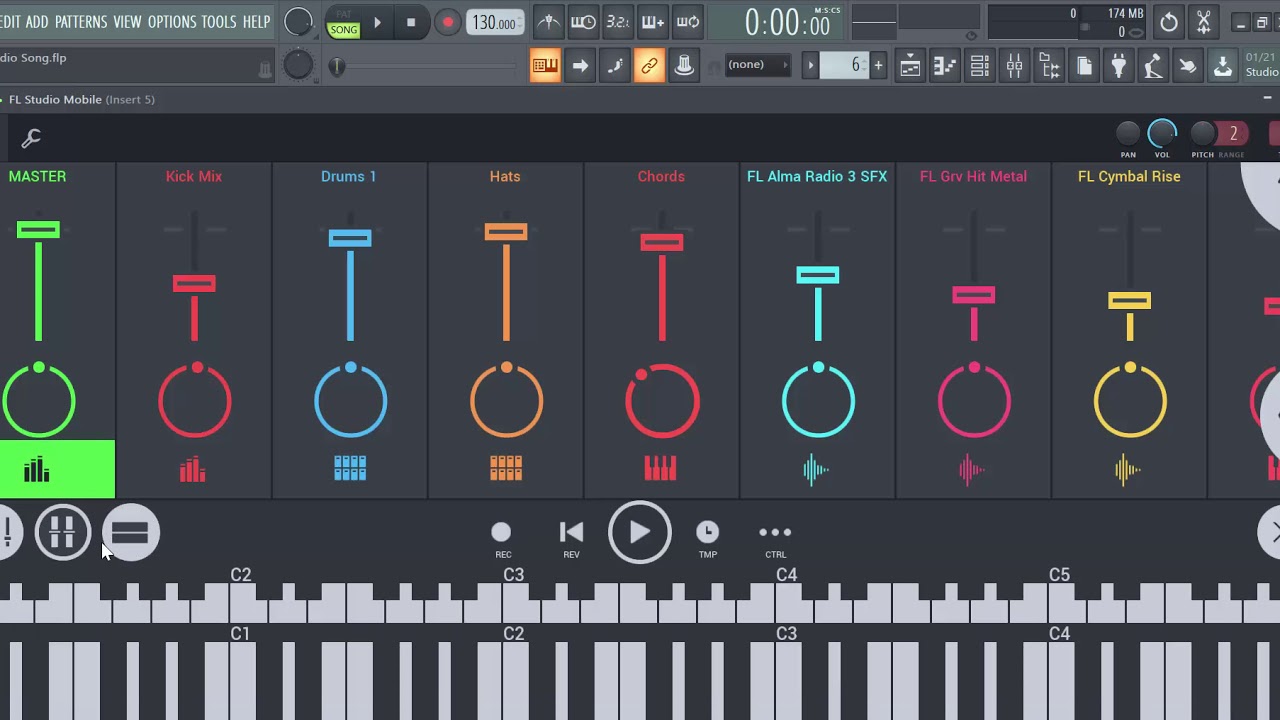Viewport: 1280px width, 720px height.
Task: Open the OPTIONS menu
Action: tap(172, 22)
